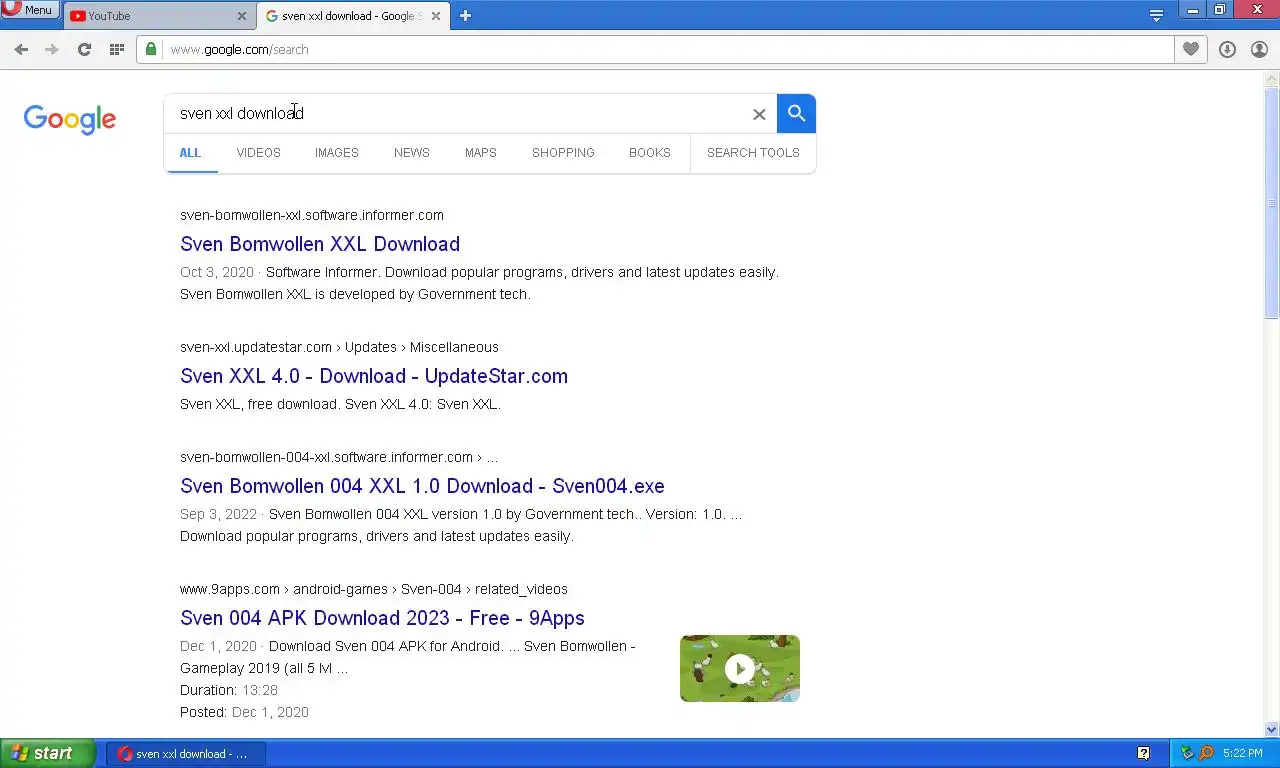Open a new tab with plus button
1280x768 pixels.
(465, 16)
